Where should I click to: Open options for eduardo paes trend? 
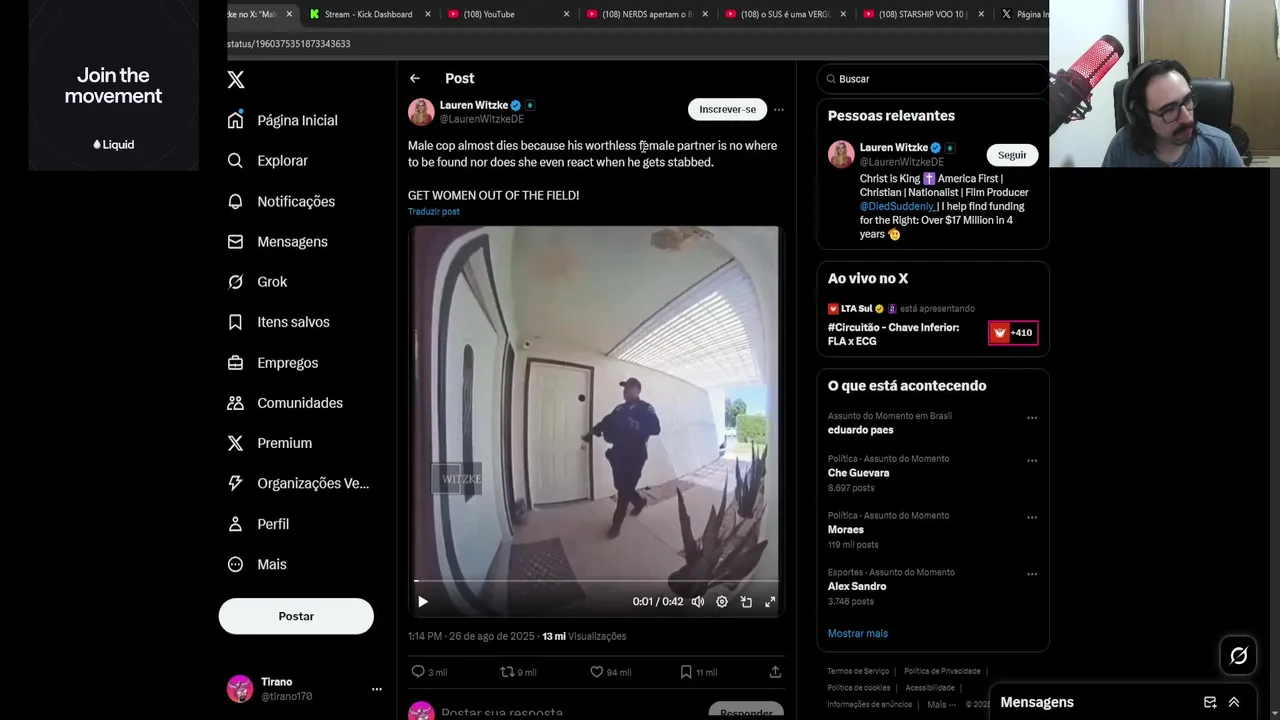click(1032, 418)
